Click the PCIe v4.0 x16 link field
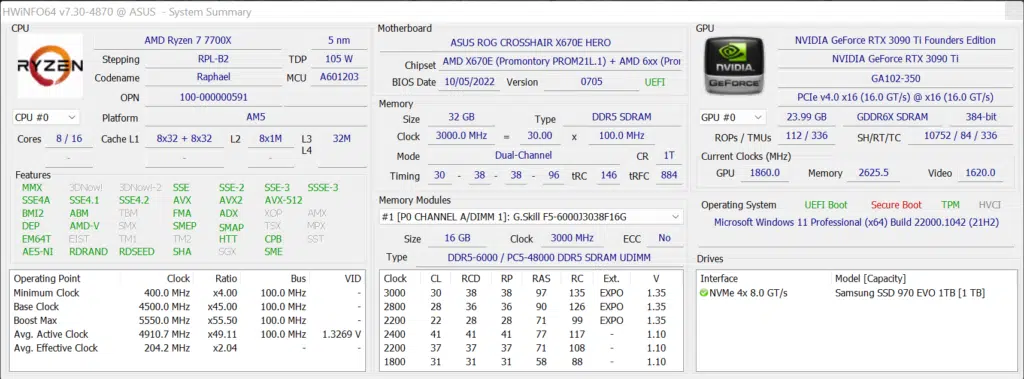This screenshot has height=379, width=1024. tap(895, 97)
